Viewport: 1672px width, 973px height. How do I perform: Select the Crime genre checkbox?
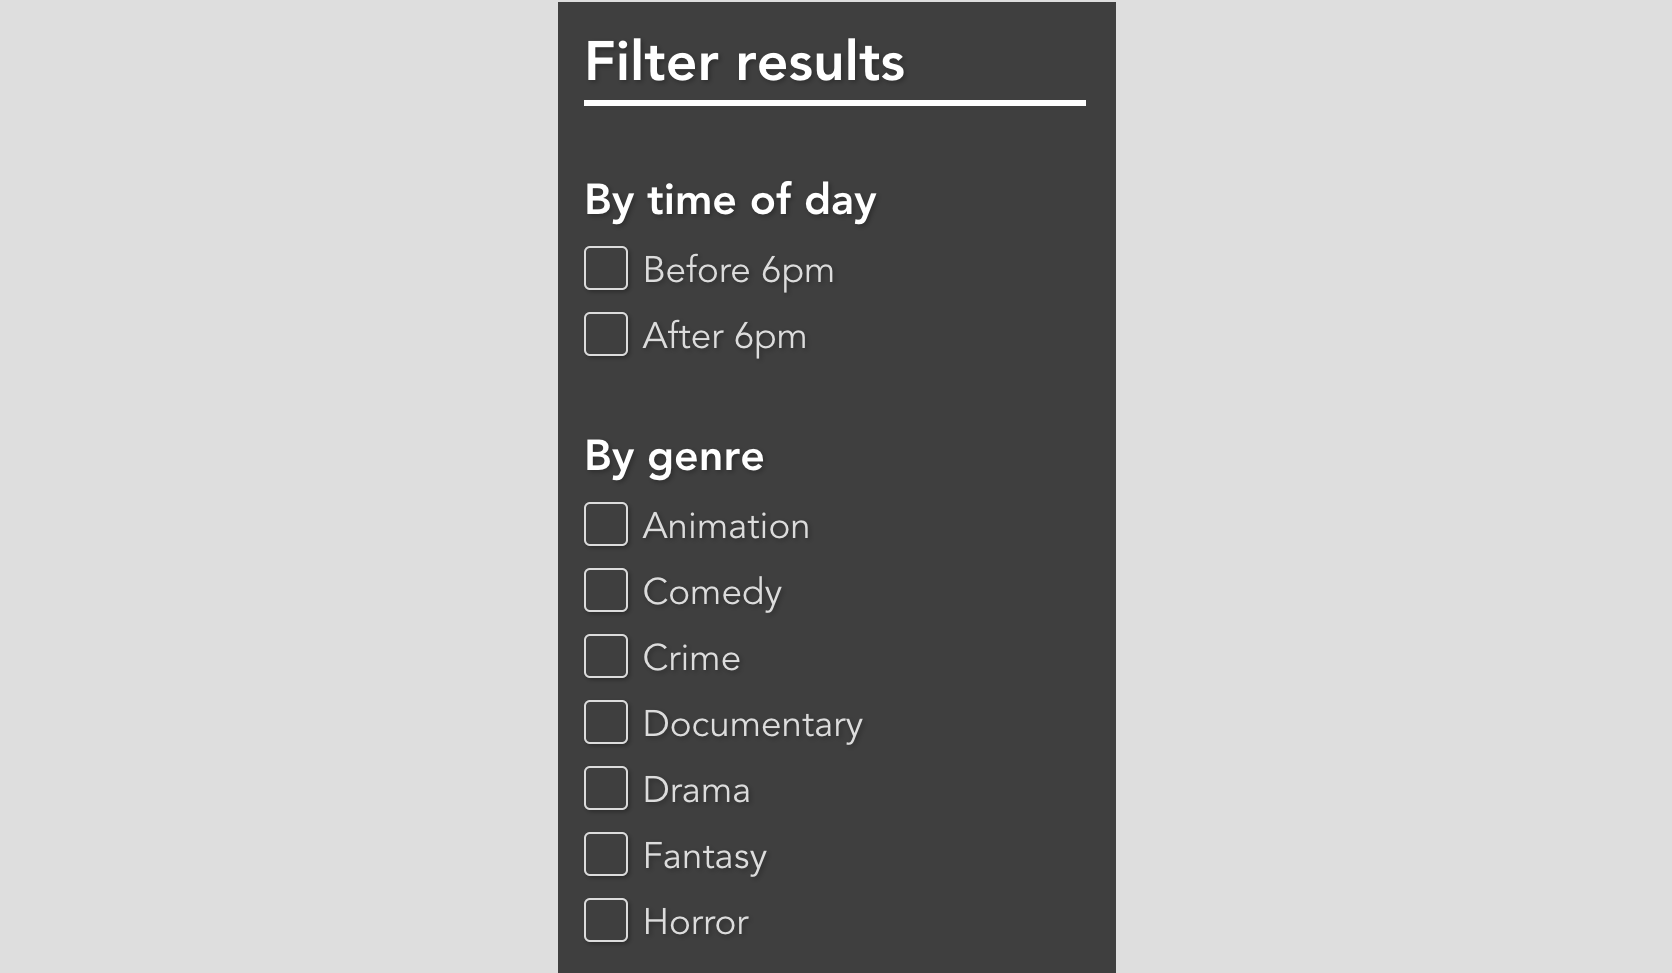(x=606, y=656)
